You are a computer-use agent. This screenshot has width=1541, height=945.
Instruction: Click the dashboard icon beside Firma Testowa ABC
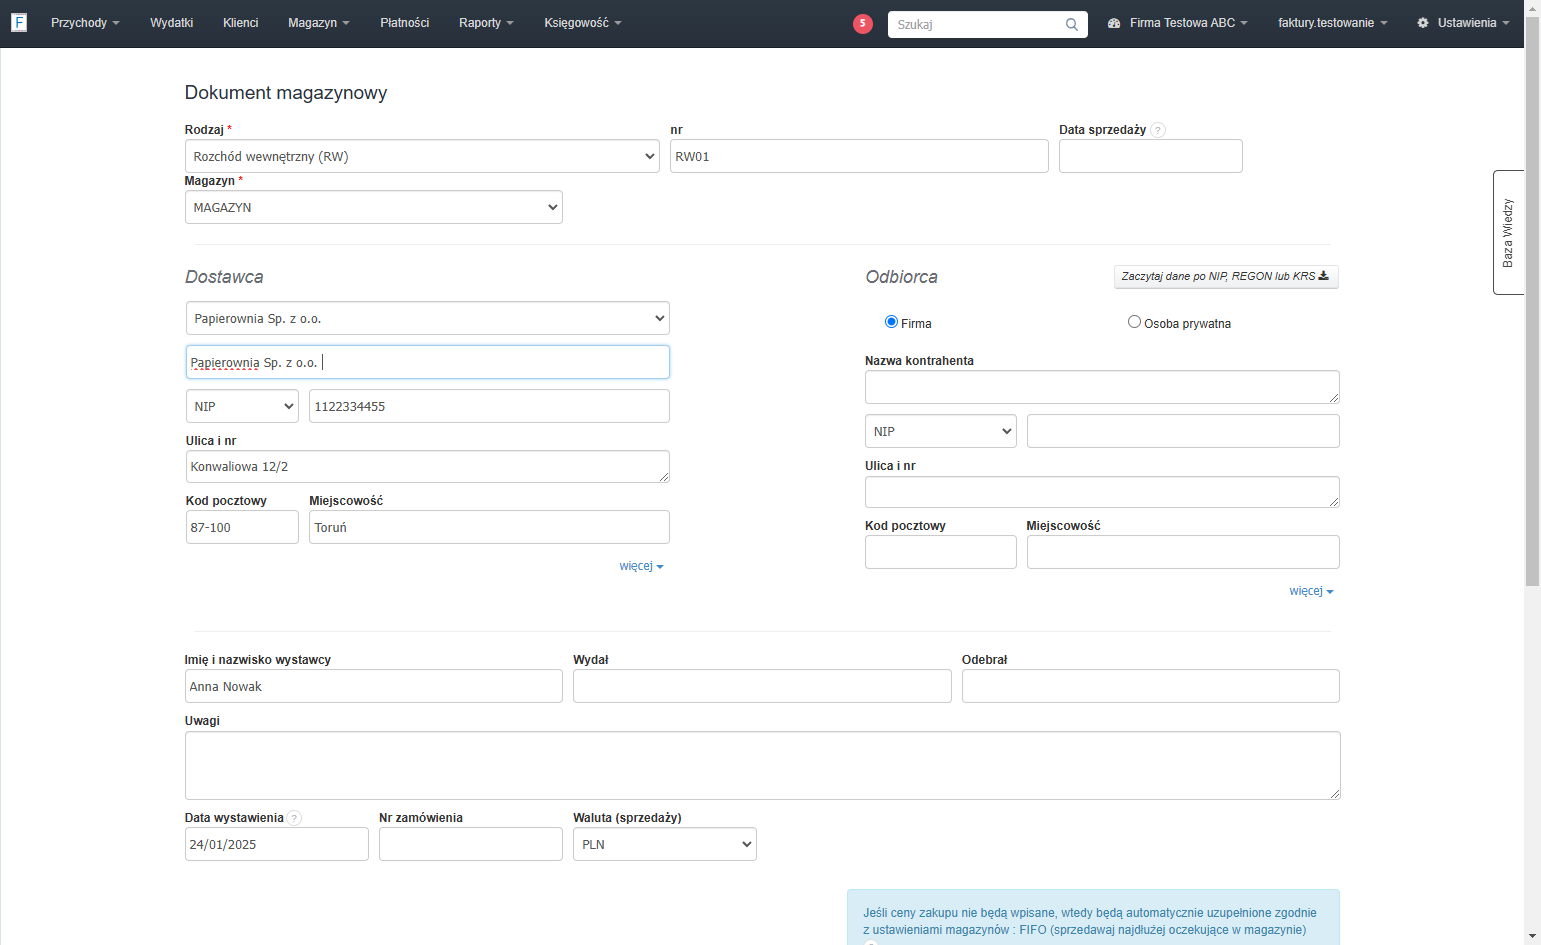(1114, 23)
